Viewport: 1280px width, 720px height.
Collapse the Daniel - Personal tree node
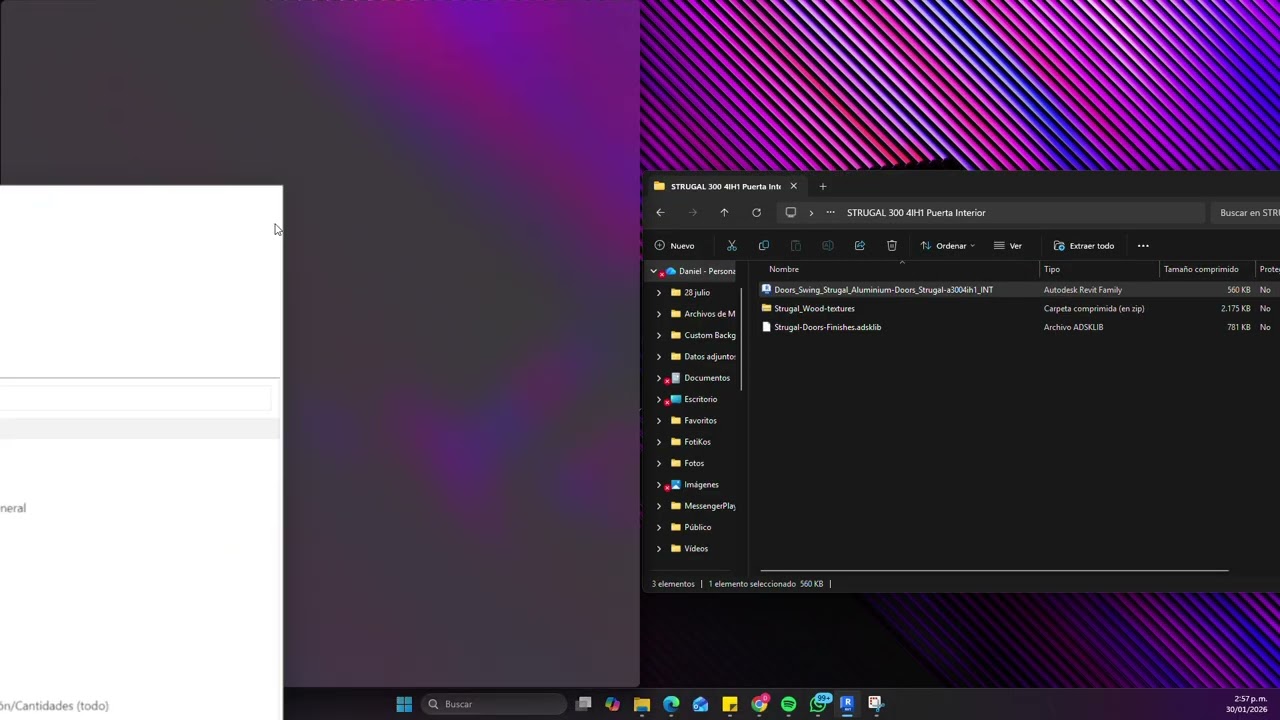pos(654,271)
